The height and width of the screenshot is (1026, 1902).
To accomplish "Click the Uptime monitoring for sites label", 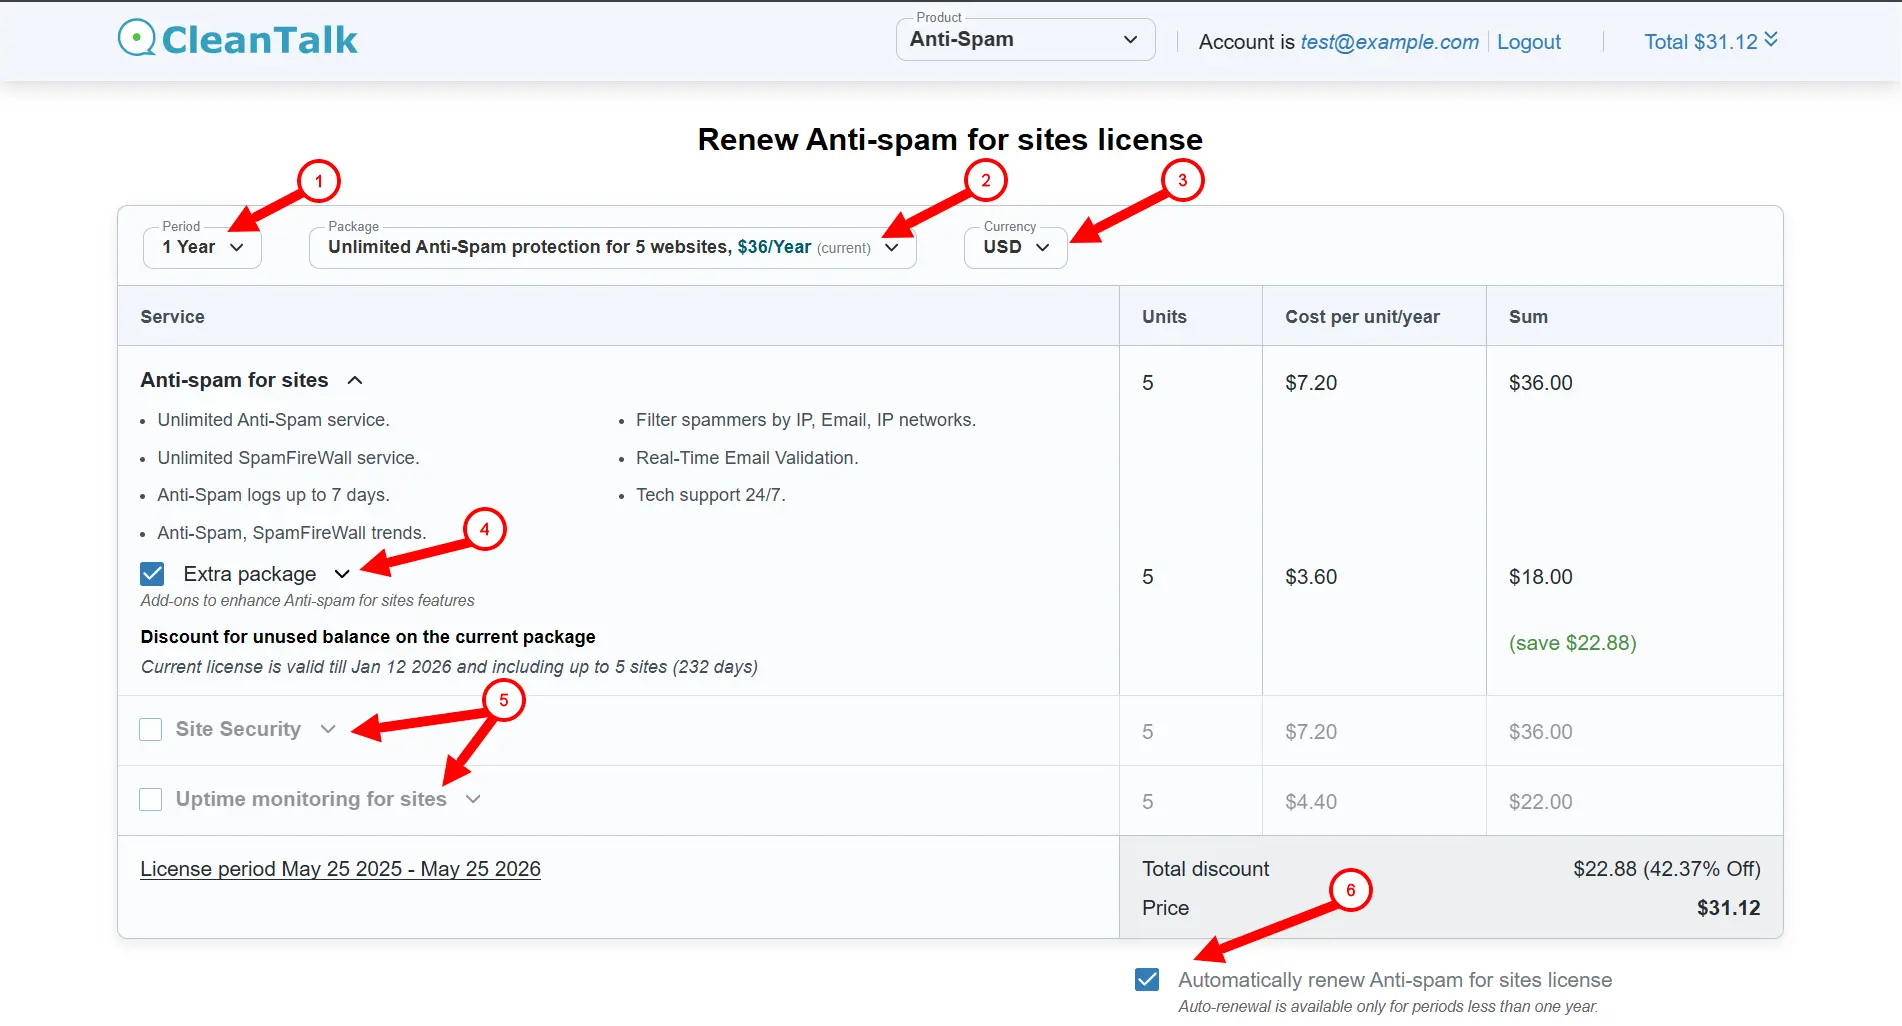I will (311, 799).
